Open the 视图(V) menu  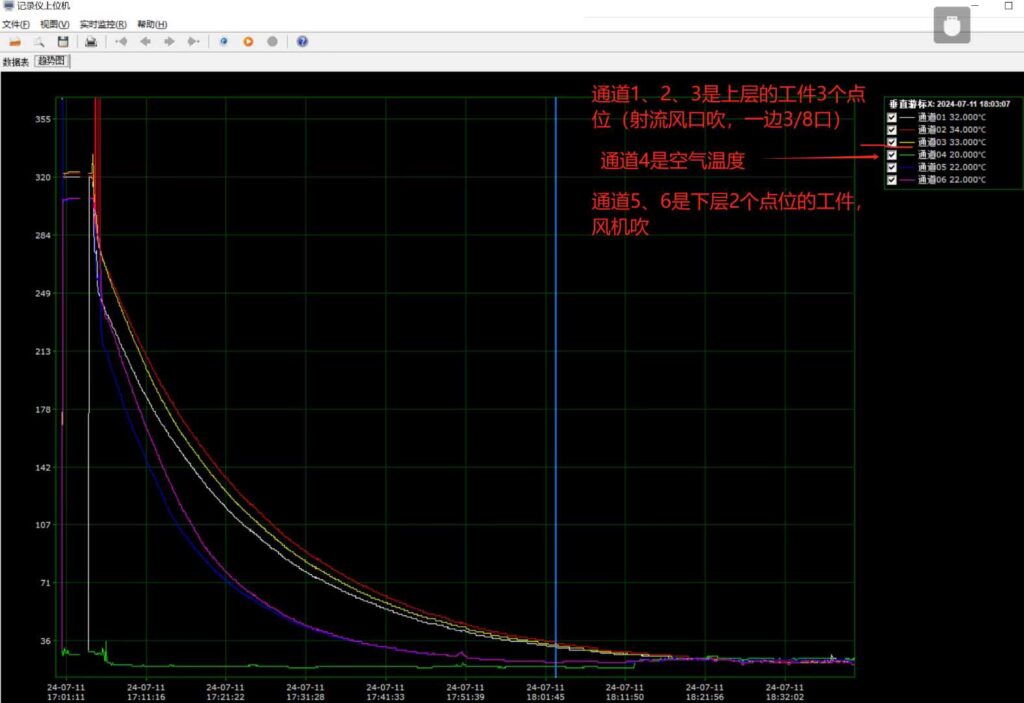[x=55, y=24]
